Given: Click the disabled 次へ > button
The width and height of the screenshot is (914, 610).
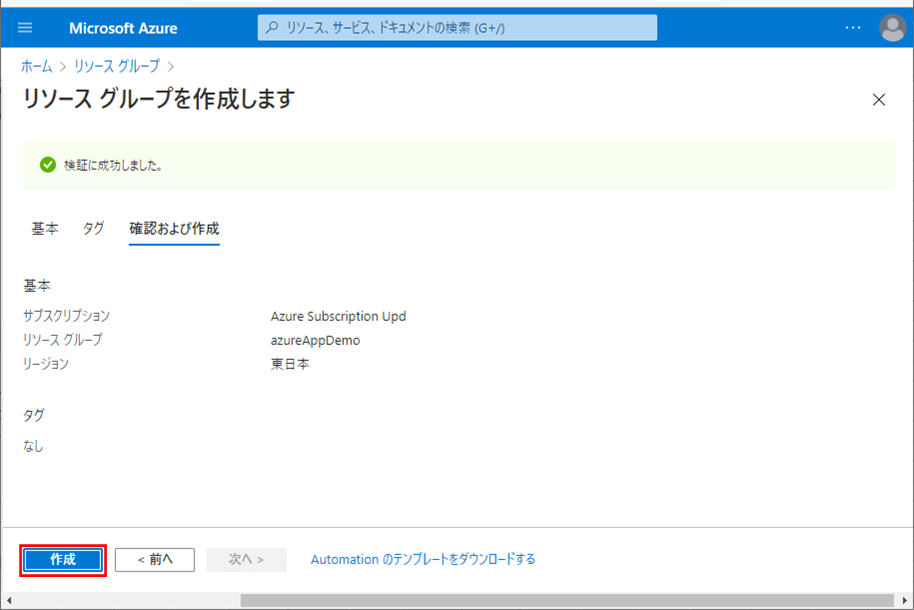Looking at the screenshot, I should (x=246, y=559).
